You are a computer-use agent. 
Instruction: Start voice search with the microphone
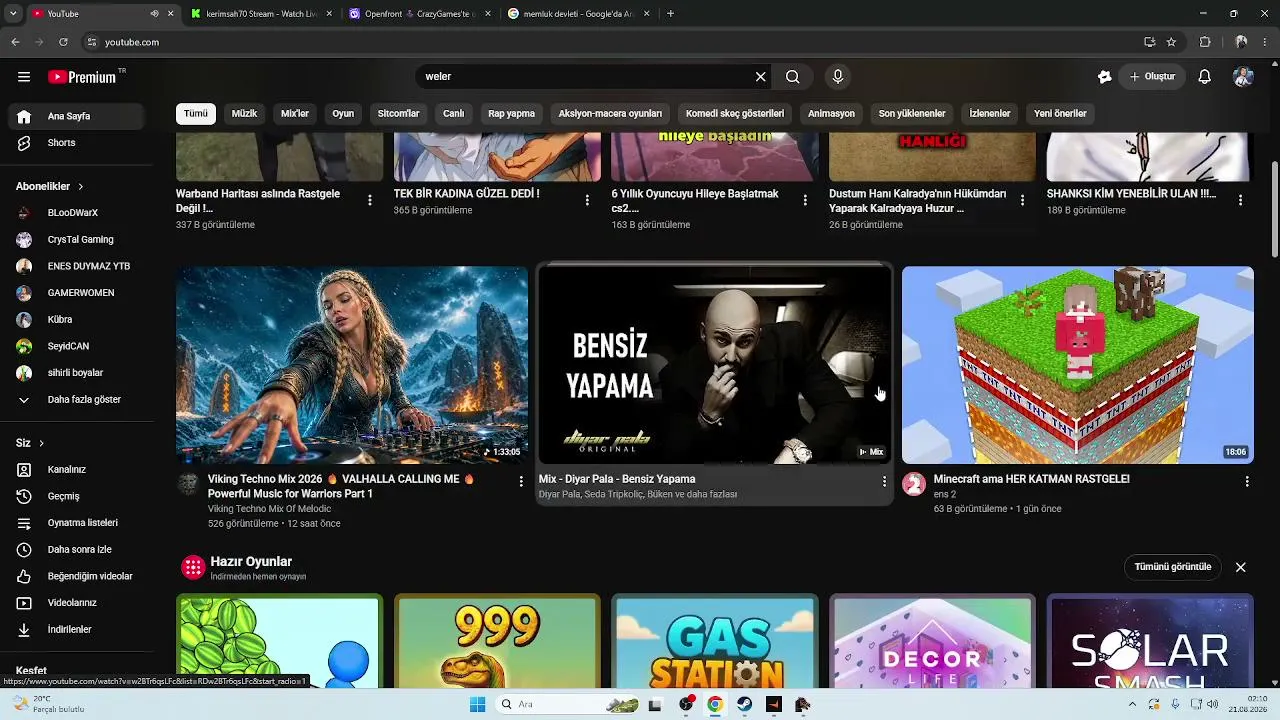(x=838, y=77)
